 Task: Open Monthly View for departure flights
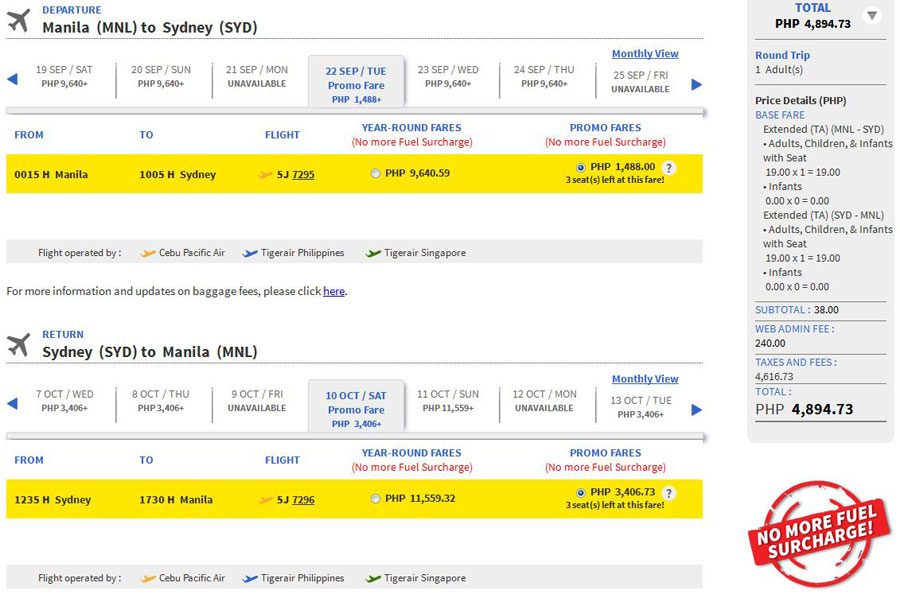tap(645, 53)
